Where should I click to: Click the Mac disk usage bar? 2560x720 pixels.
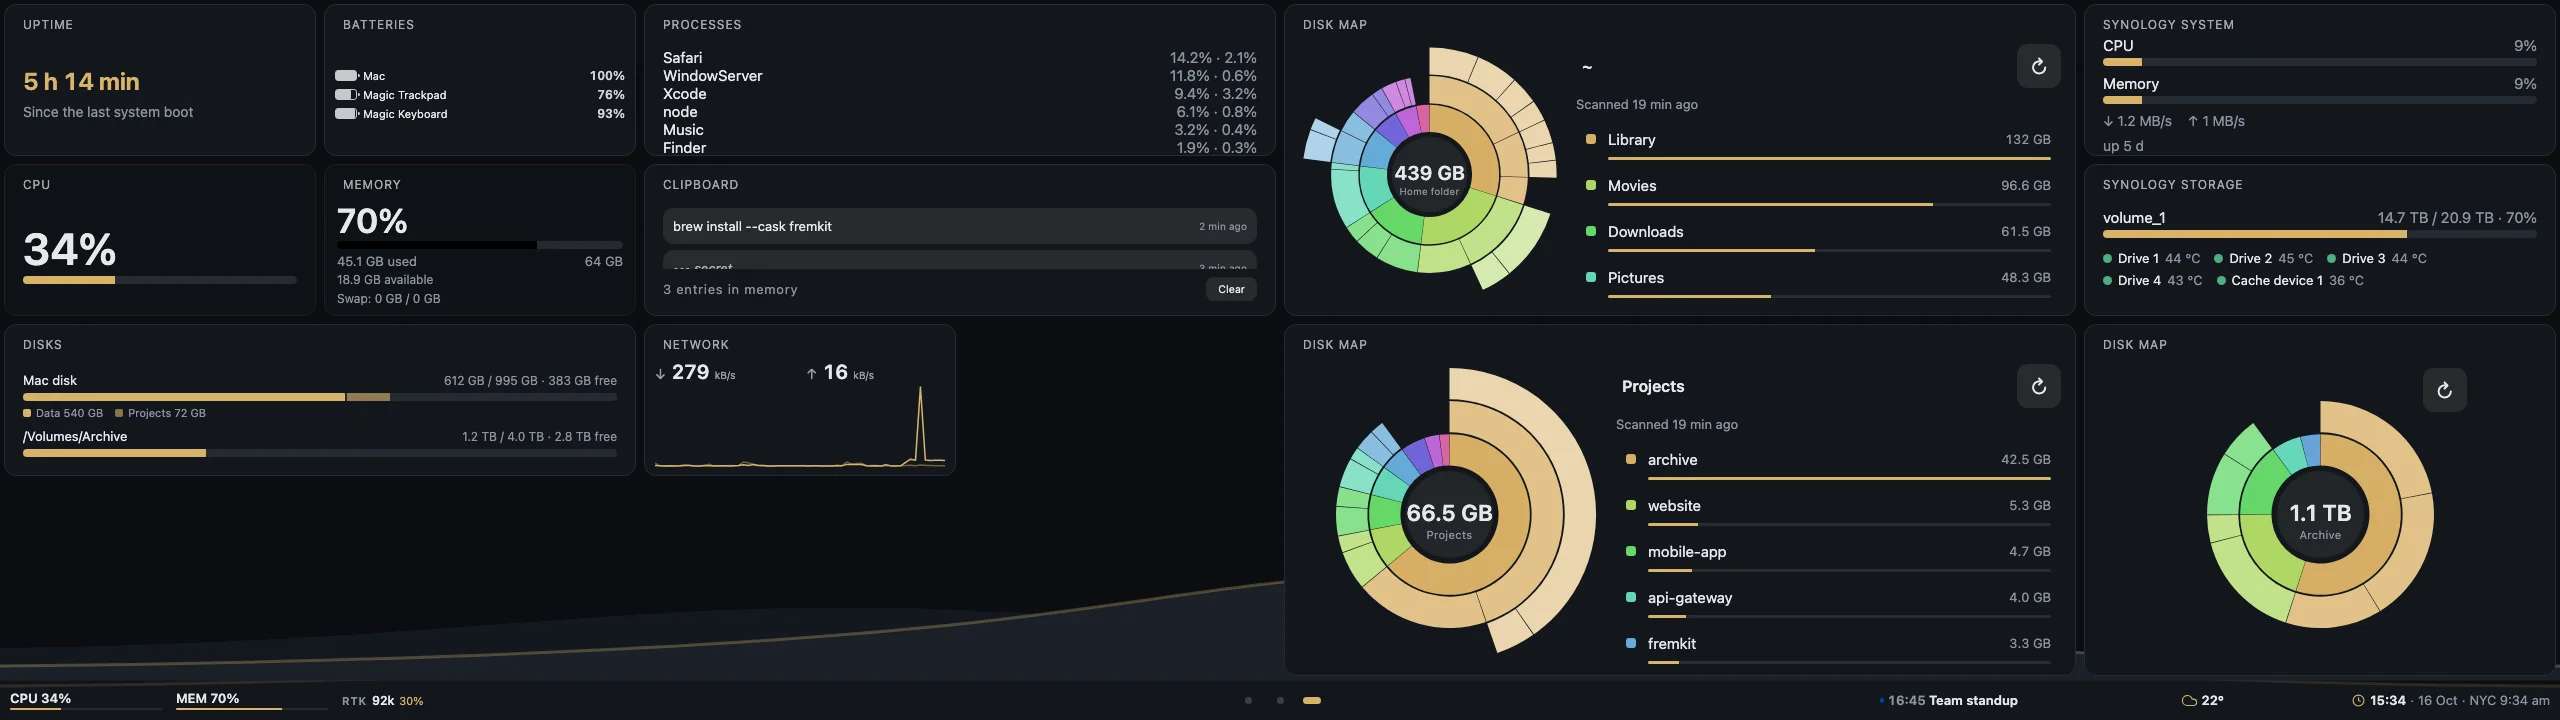320,397
